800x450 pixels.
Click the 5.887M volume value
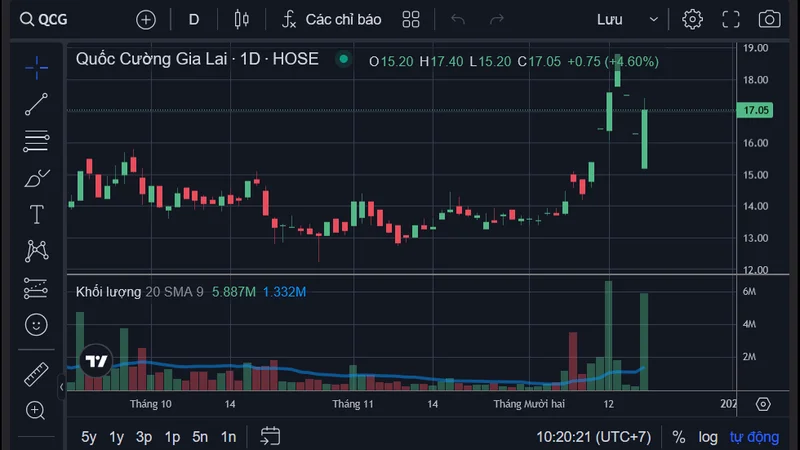coord(234,292)
